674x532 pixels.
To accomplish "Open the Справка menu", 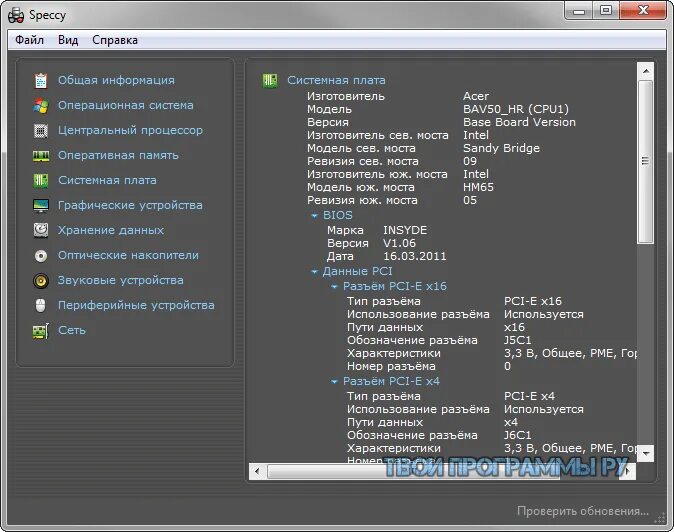I will click(x=115, y=40).
